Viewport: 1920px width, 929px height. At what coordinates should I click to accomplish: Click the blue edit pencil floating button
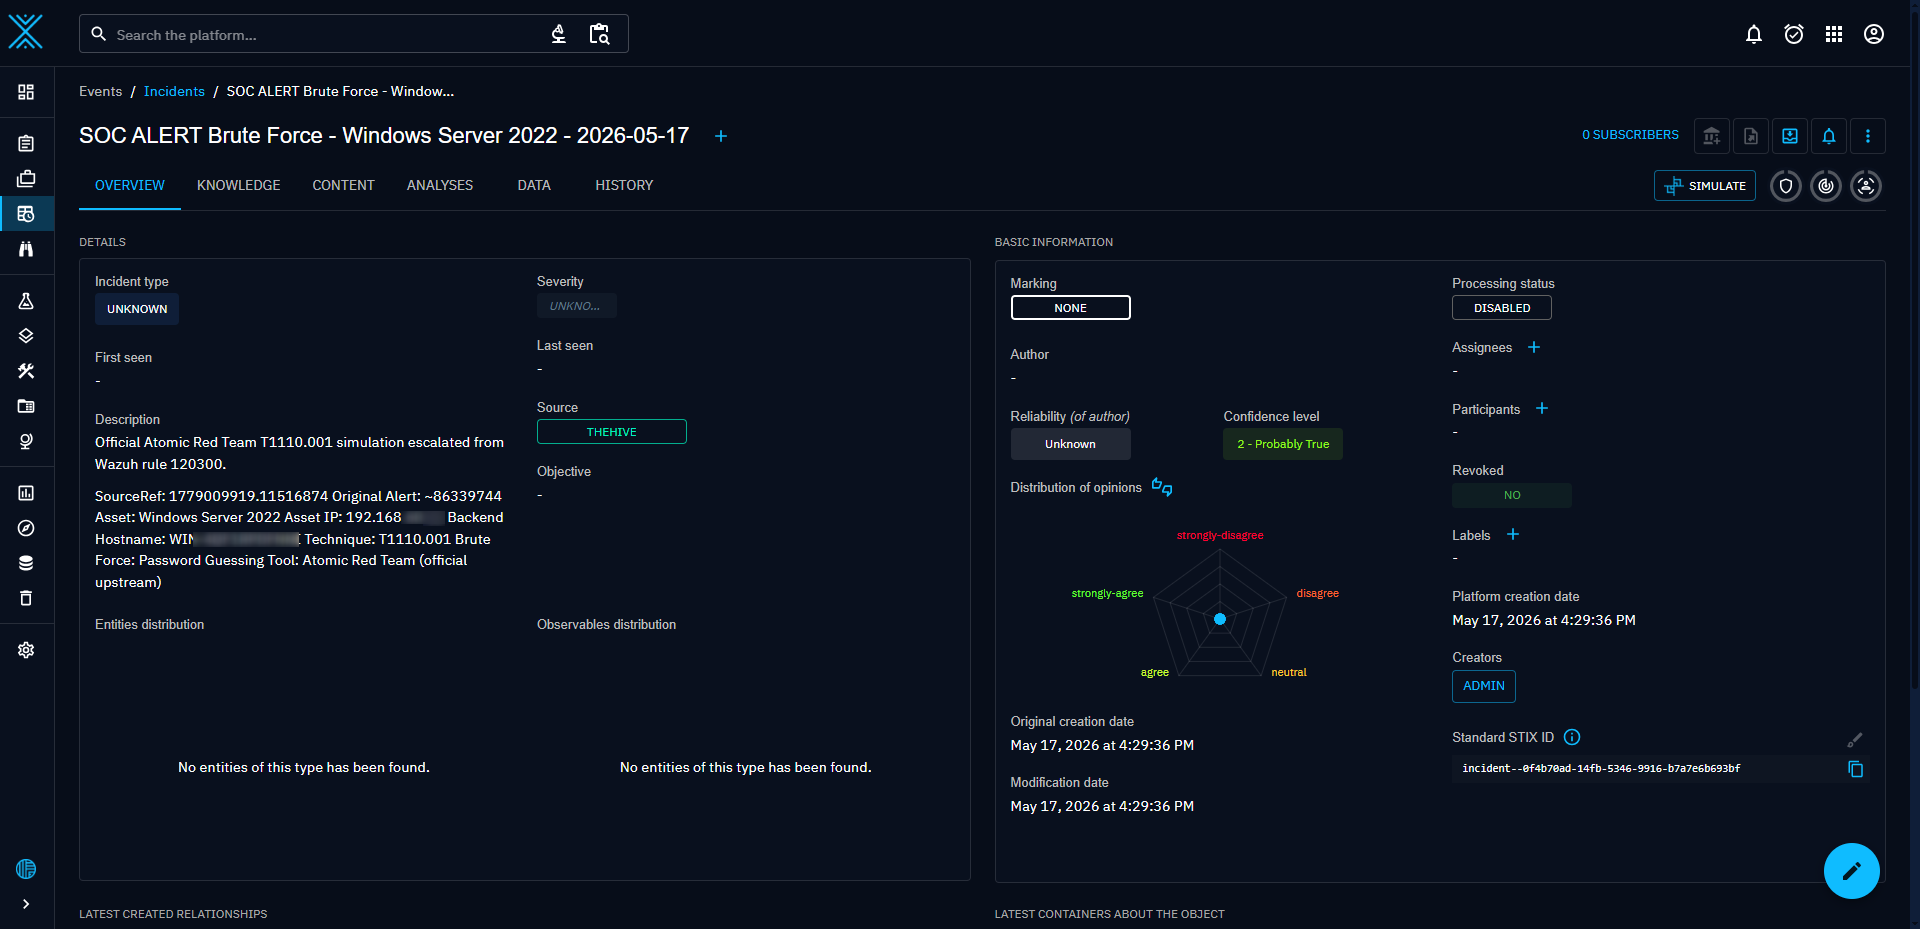(x=1852, y=871)
